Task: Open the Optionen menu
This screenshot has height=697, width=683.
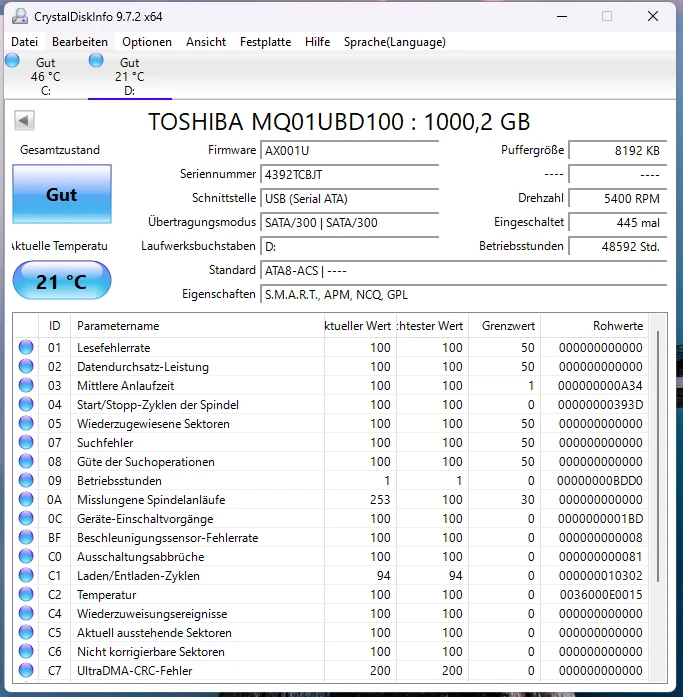Action: click(x=147, y=42)
